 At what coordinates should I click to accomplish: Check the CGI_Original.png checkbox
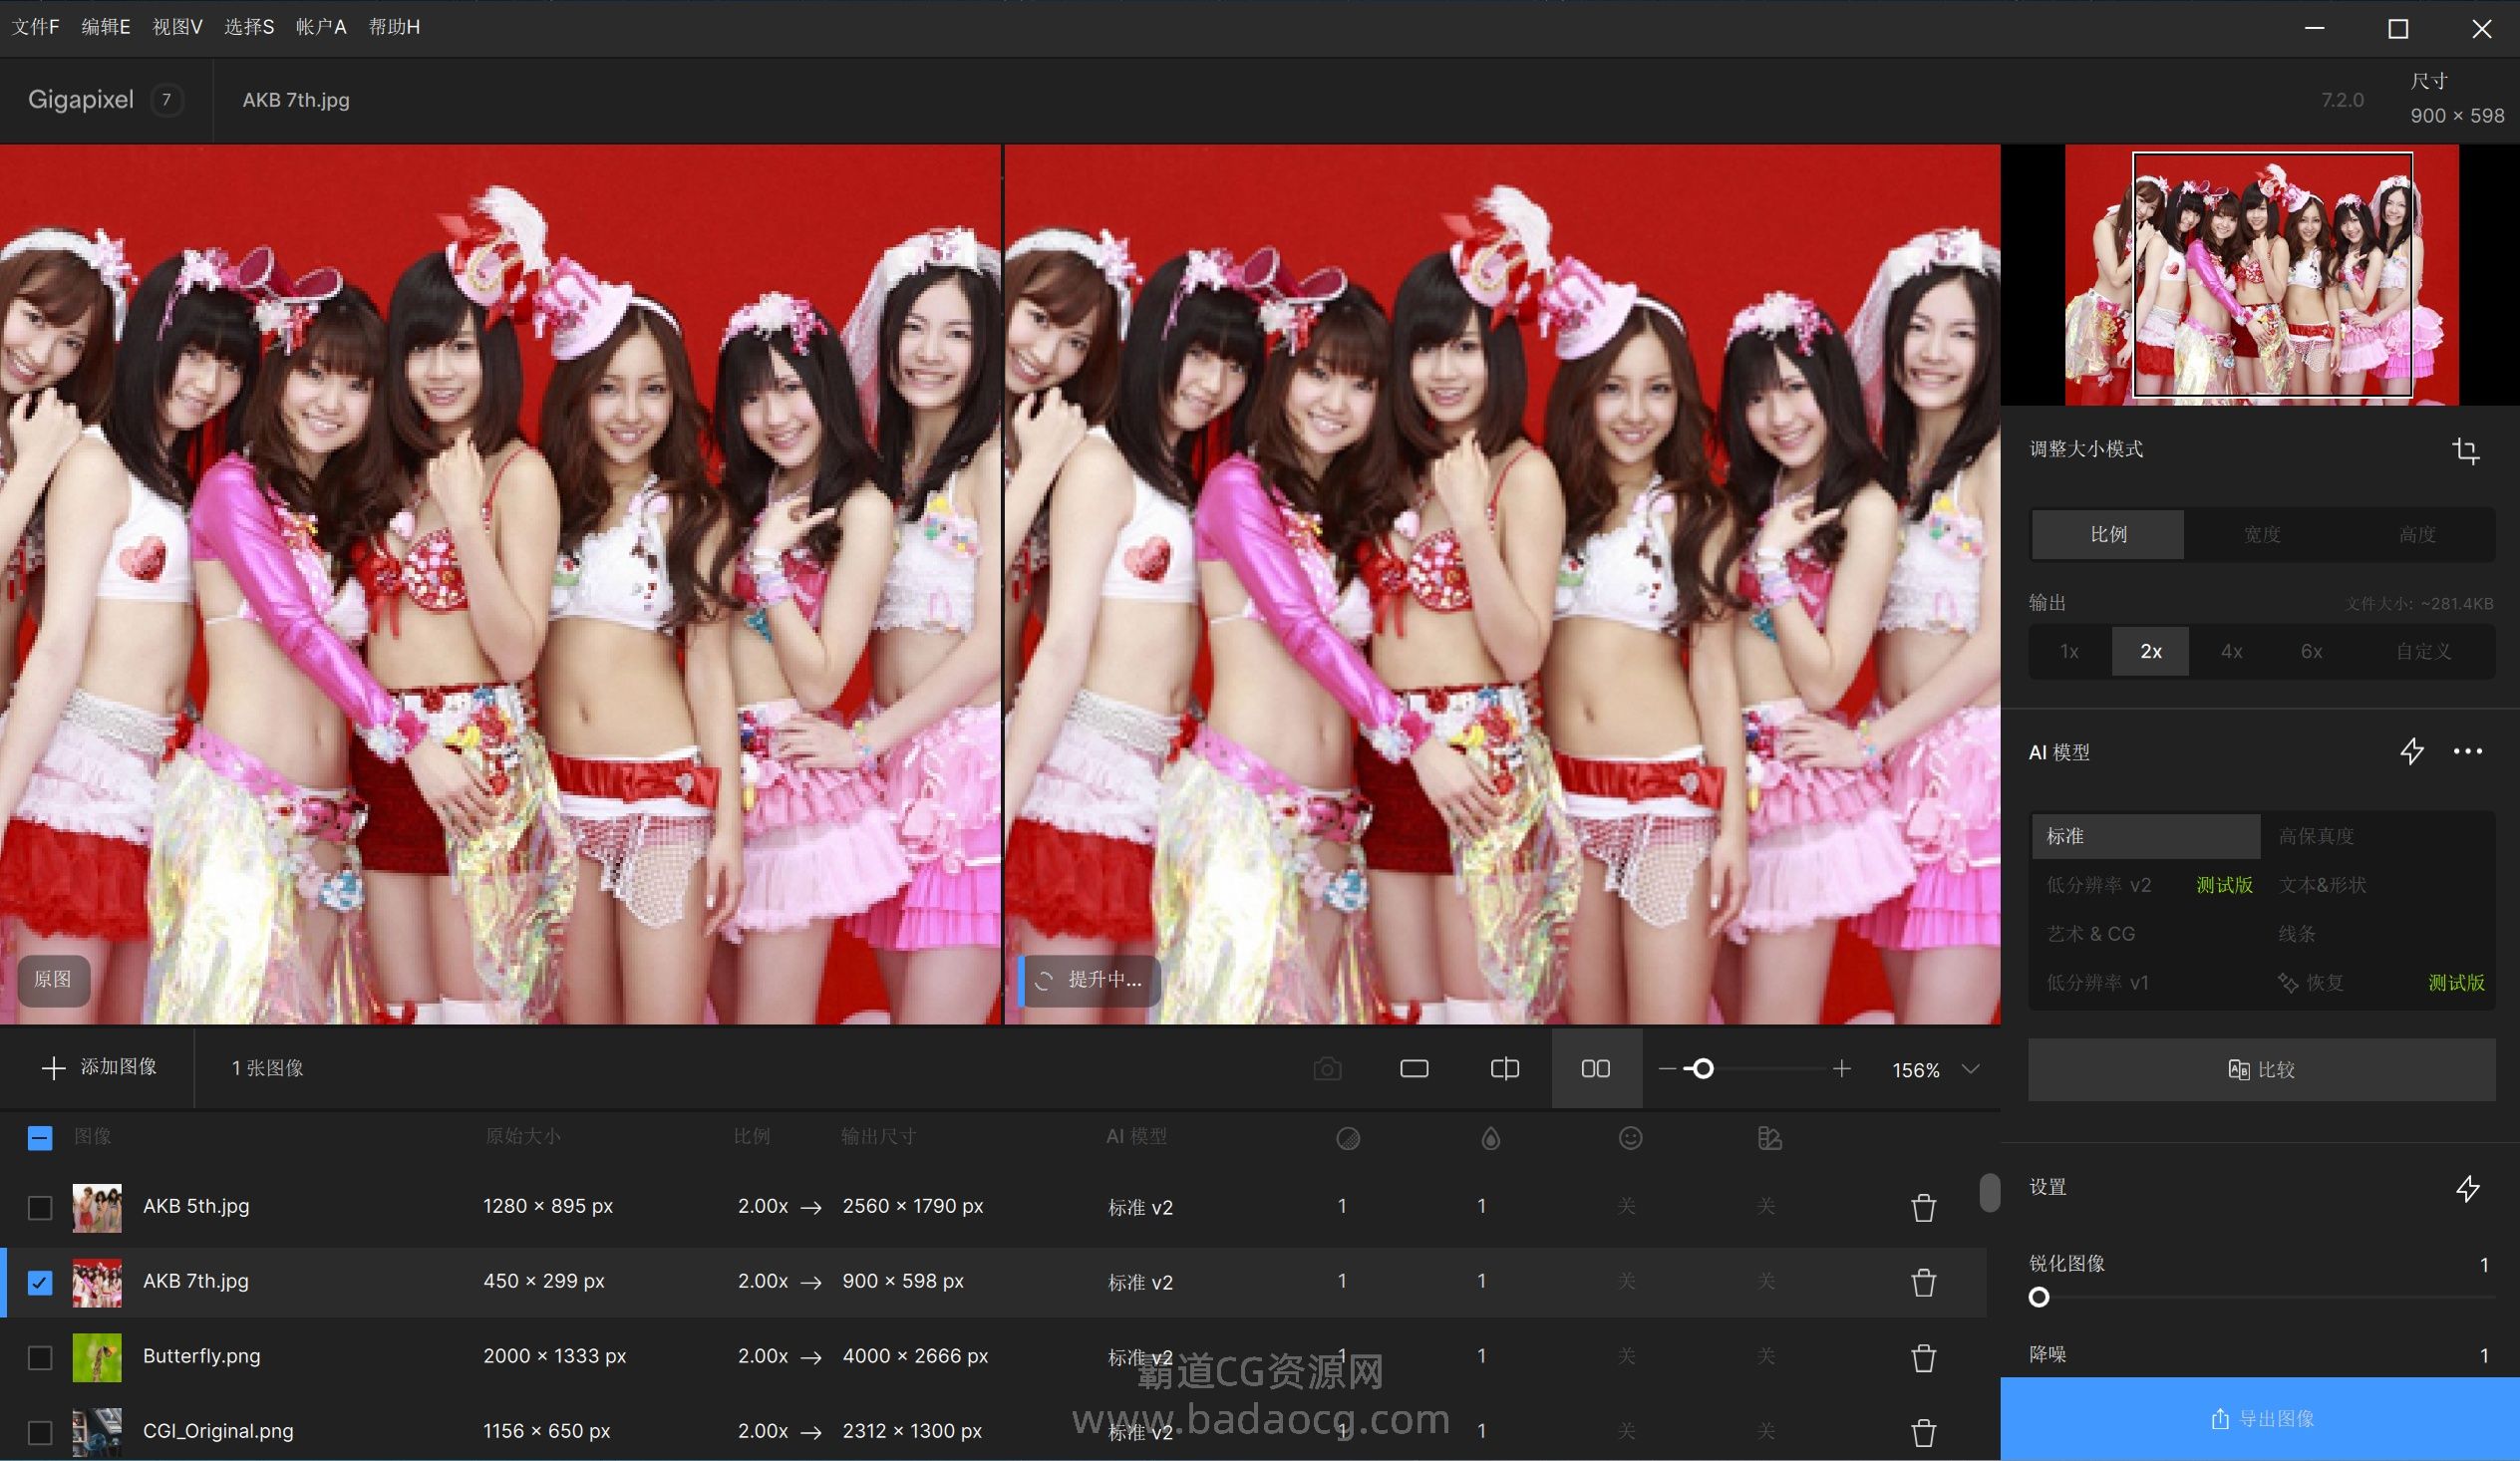pyautogui.click(x=40, y=1432)
